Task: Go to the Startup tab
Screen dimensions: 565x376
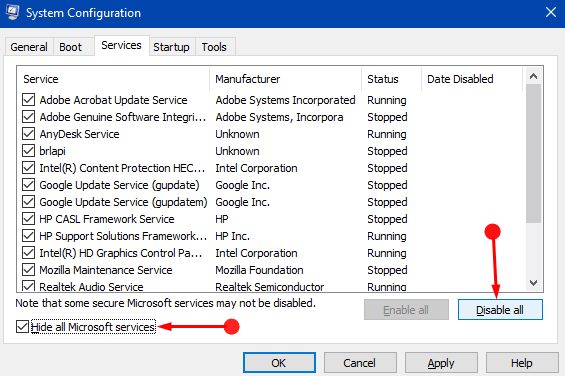Action: 172,47
